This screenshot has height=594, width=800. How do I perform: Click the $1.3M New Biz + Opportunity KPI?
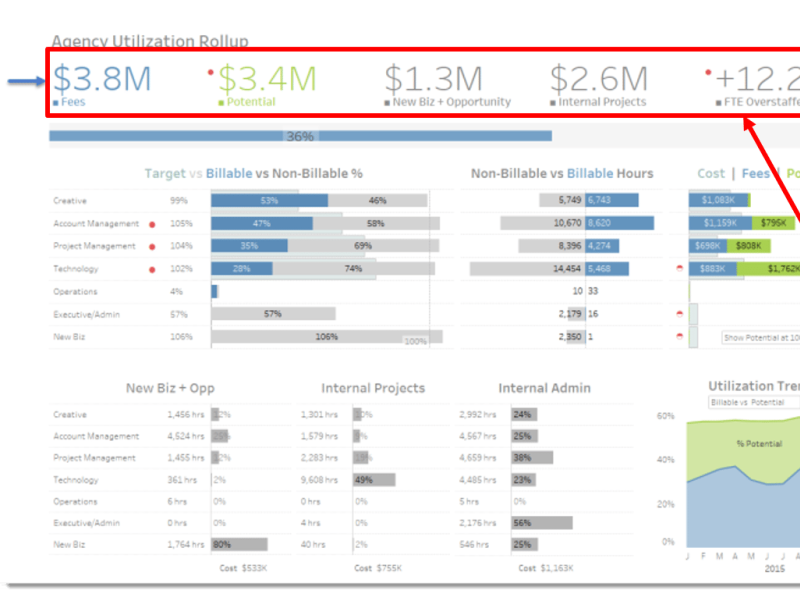pyautogui.click(x=432, y=78)
